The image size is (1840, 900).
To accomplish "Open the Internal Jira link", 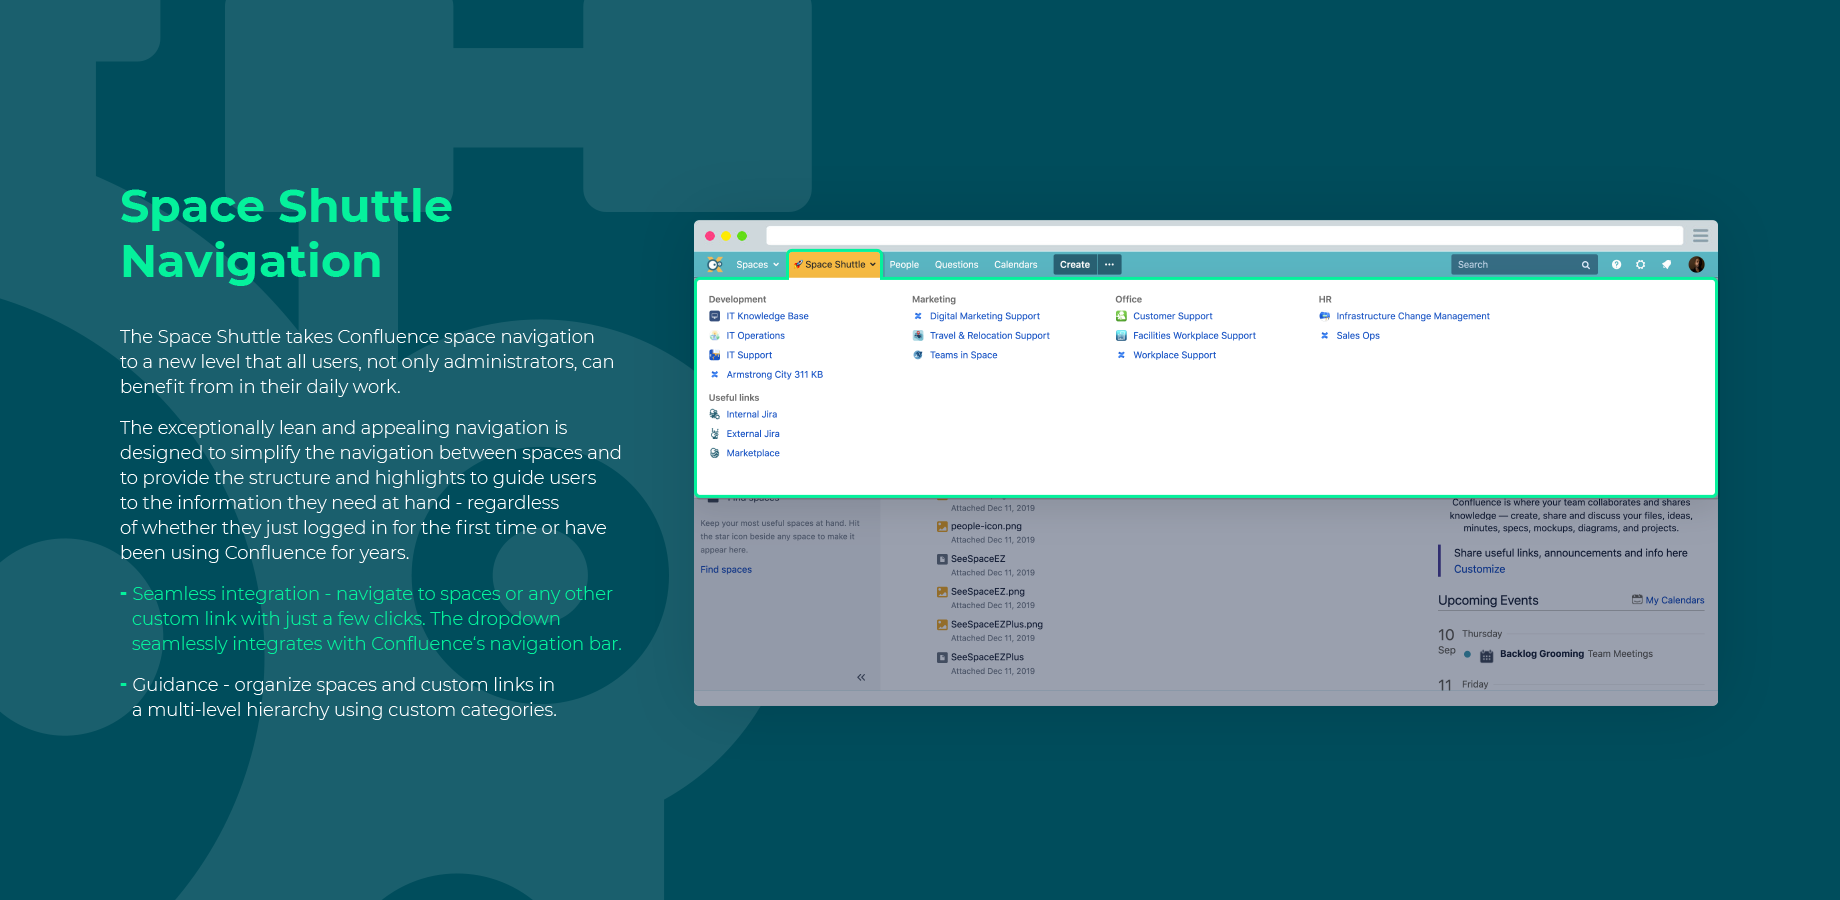I will tap(751, 414).
